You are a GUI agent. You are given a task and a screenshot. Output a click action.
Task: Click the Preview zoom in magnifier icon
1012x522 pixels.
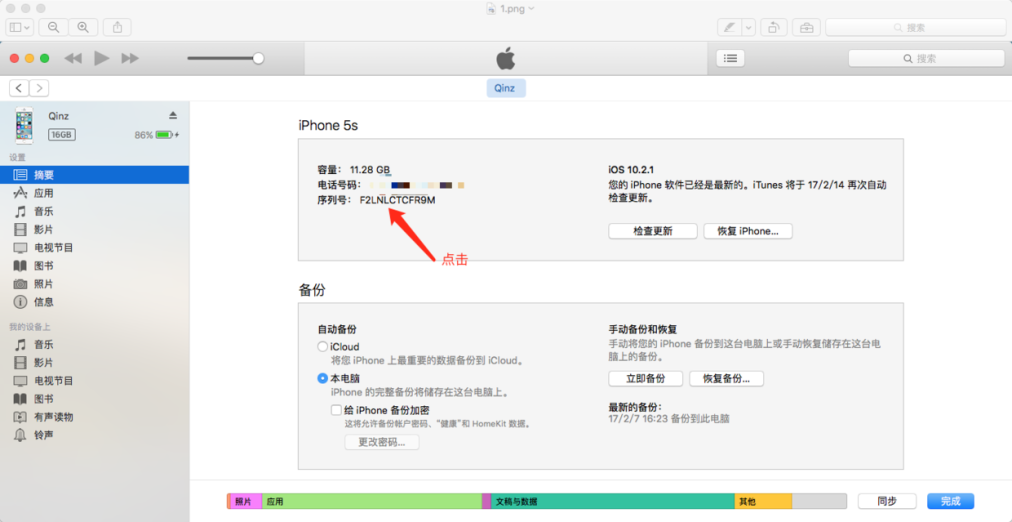click(83, 27)
